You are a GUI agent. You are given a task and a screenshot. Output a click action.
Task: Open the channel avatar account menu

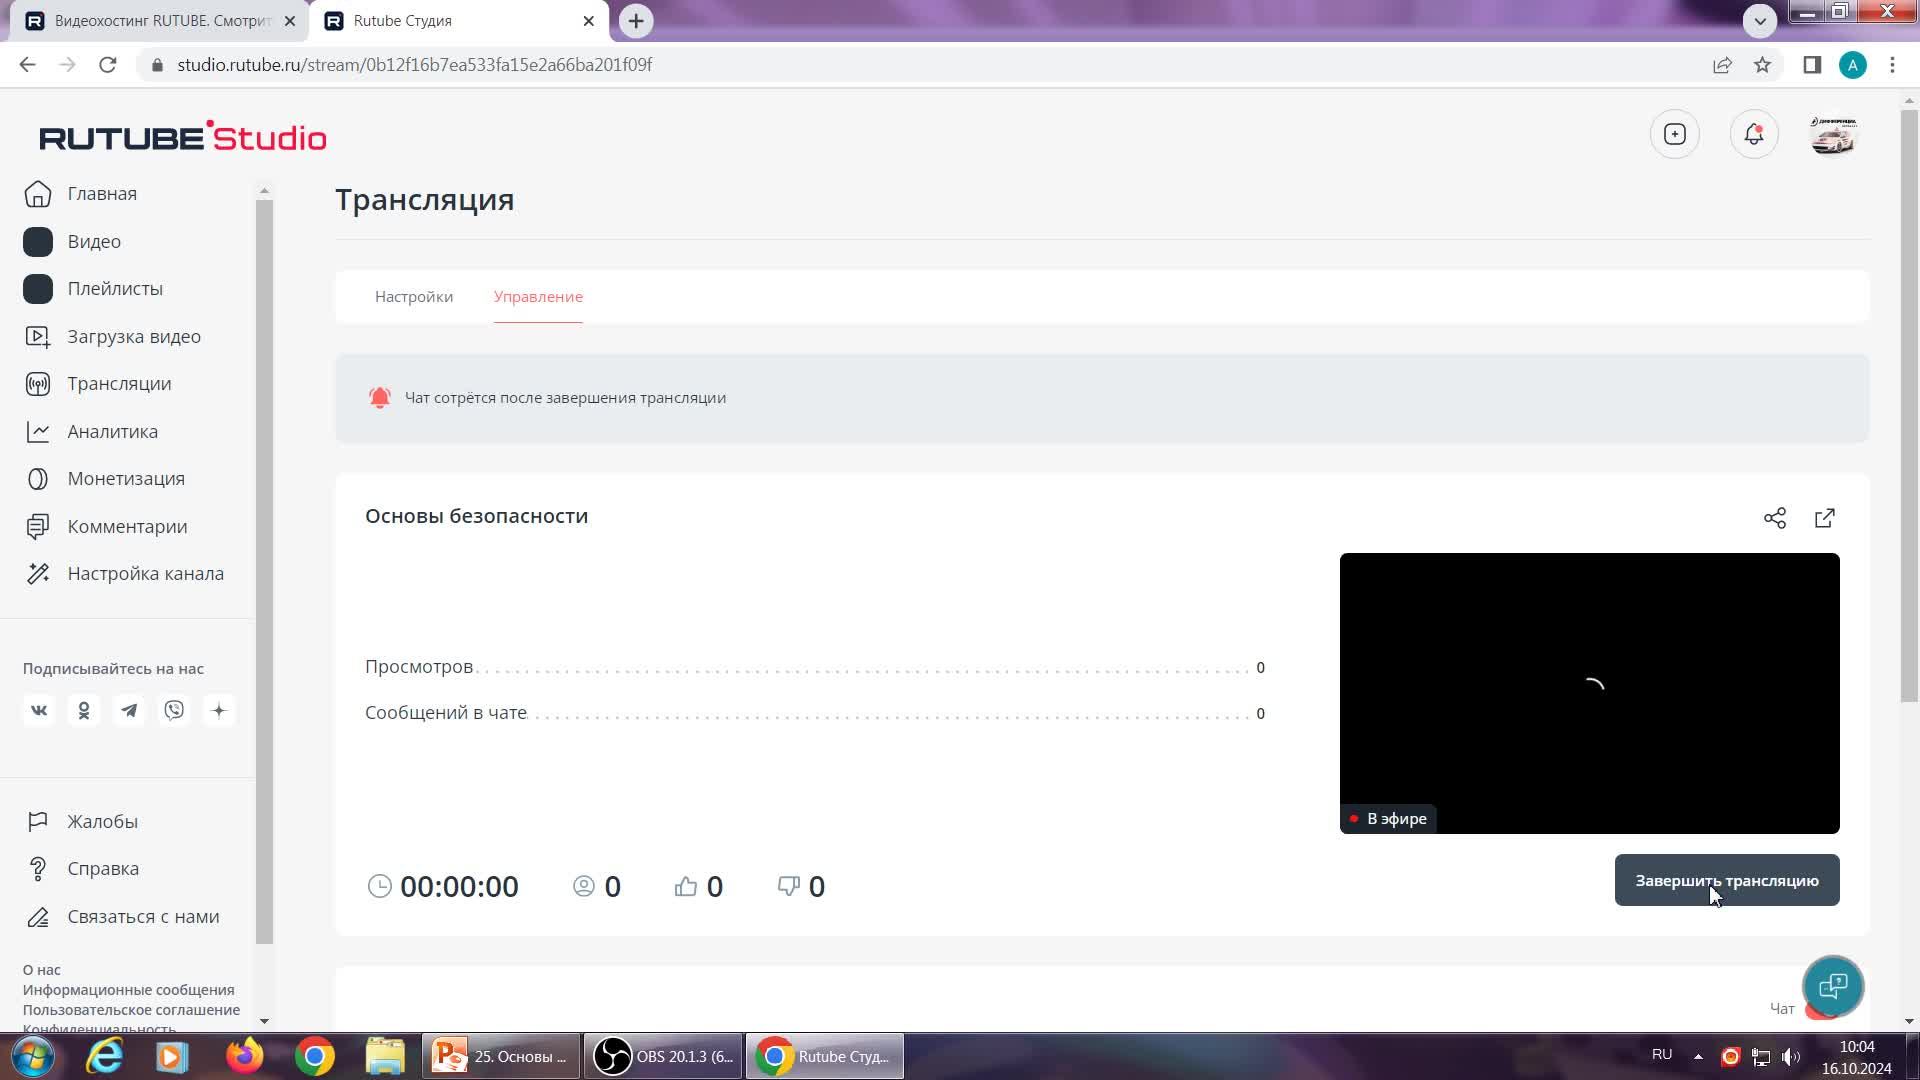[1833, 135]
